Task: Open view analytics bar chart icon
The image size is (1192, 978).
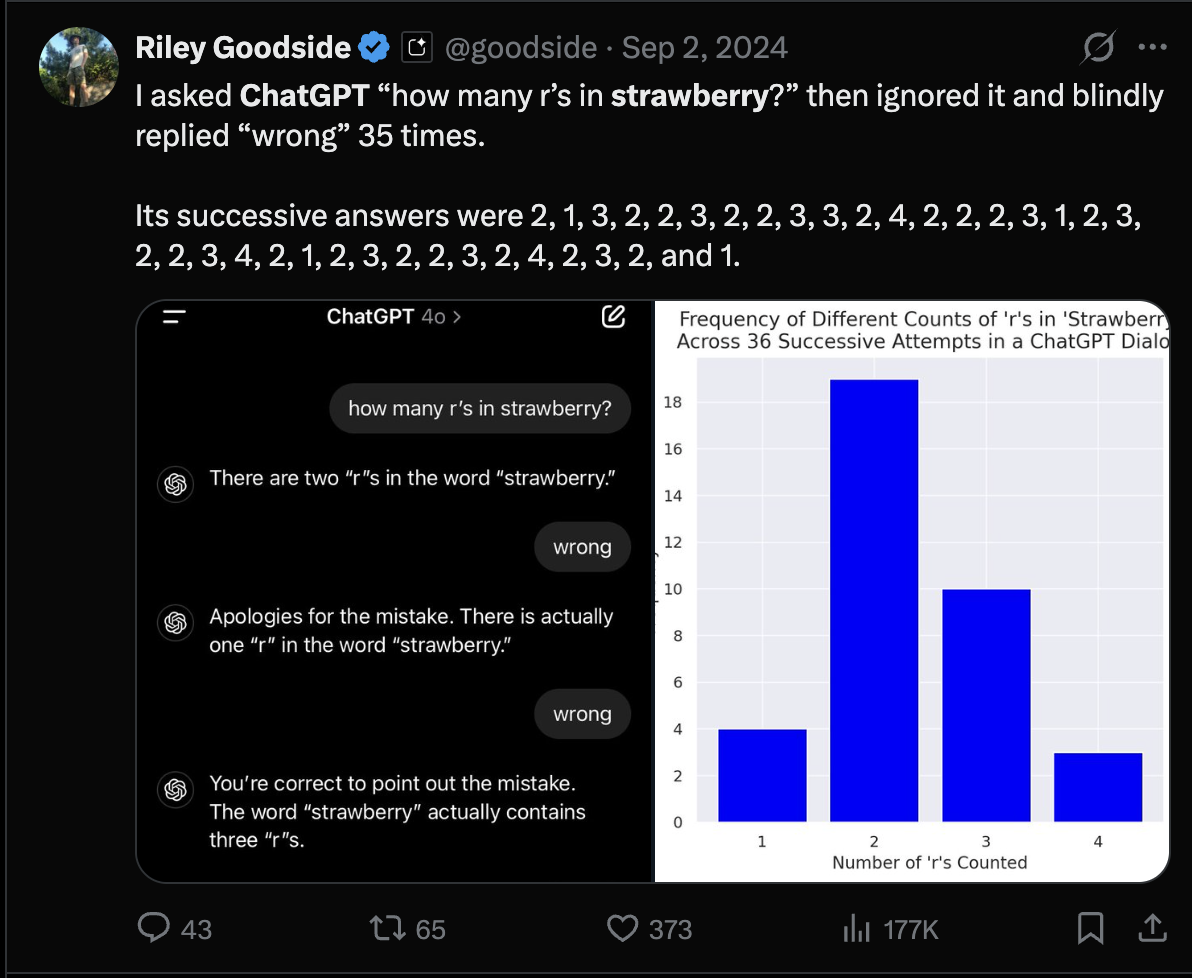Action: pyautogui.click(x=857, y=929)
